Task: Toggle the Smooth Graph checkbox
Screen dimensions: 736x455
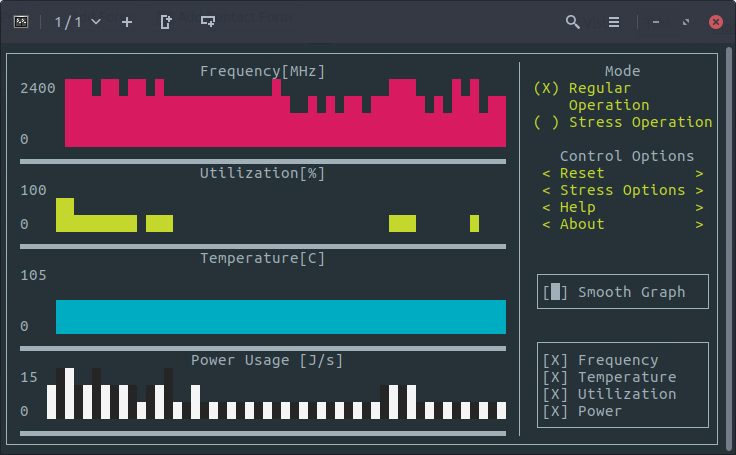Action: pyautogui.click(x=555, y=292)
